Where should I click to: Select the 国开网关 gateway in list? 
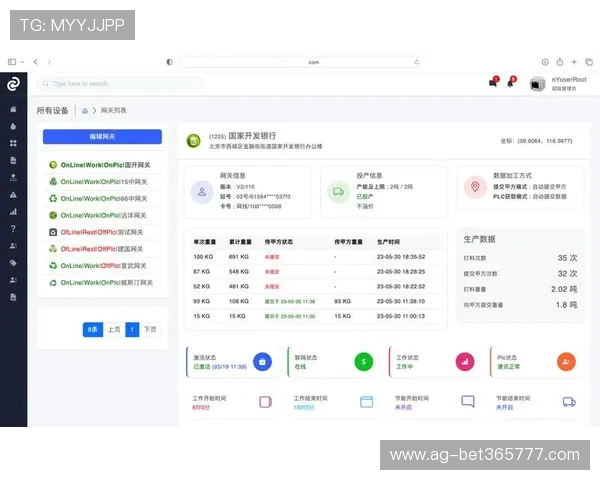(103, 165)
